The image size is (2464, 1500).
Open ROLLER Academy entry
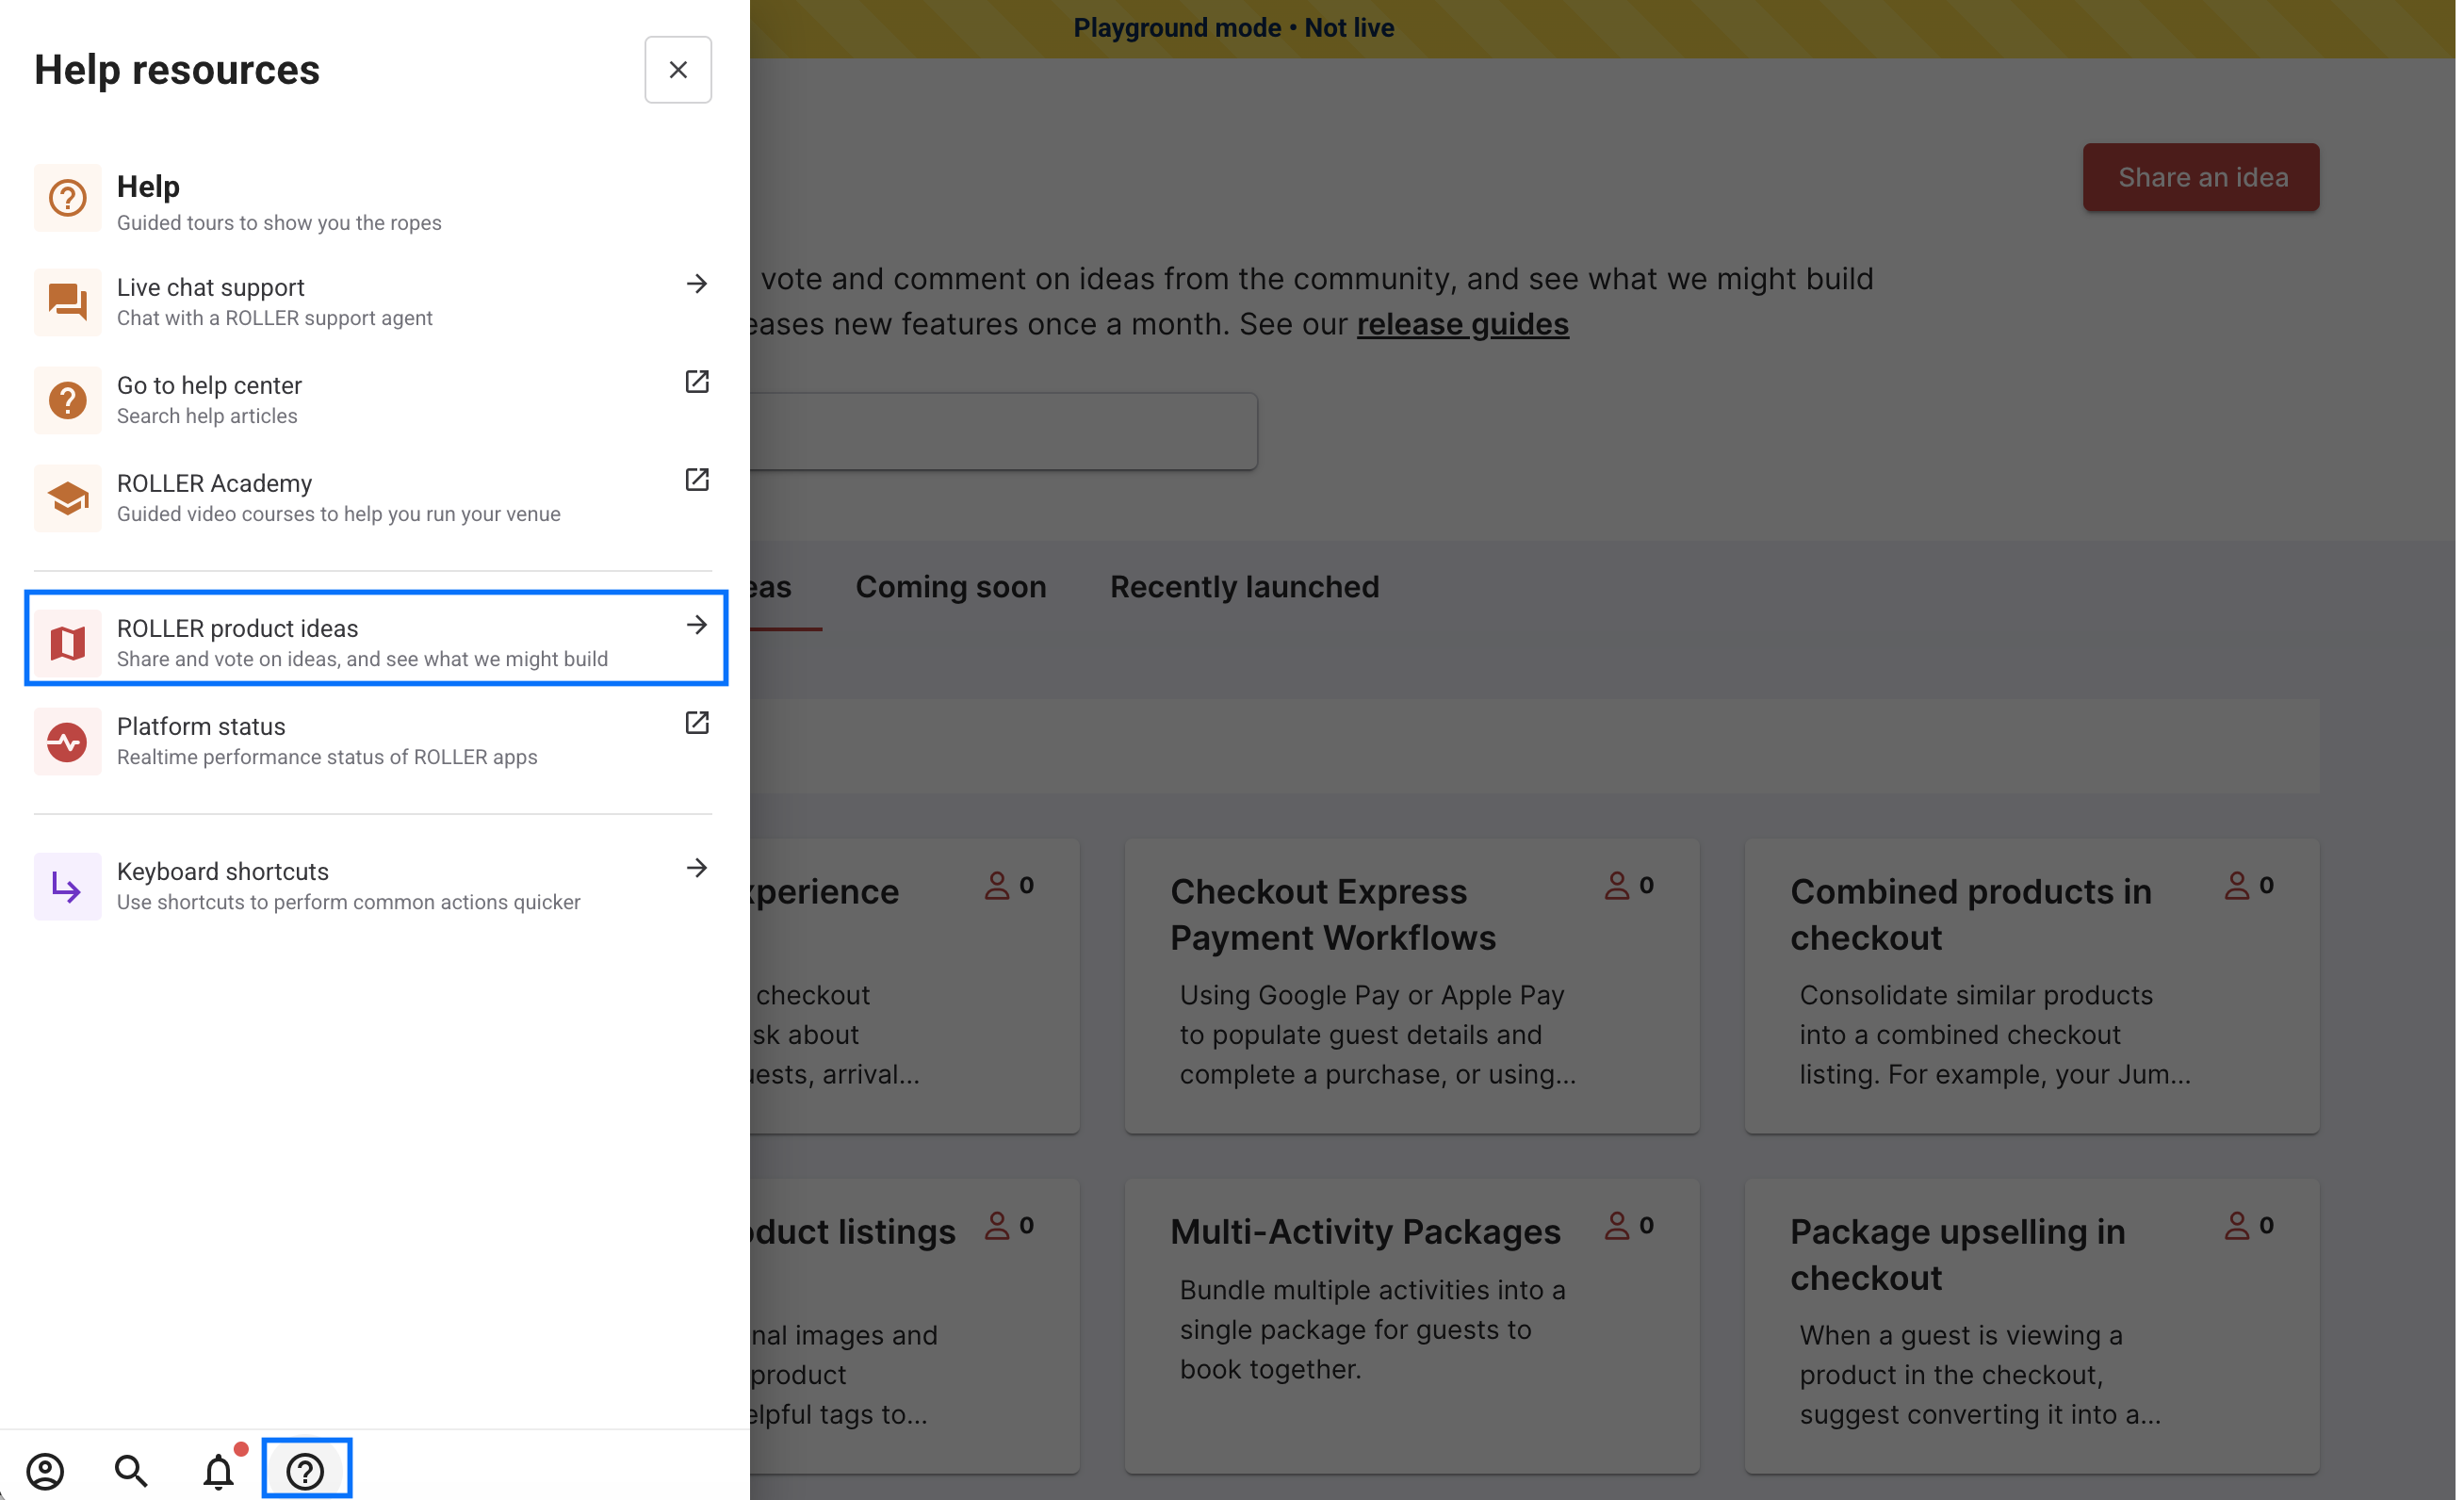point(373,498)
